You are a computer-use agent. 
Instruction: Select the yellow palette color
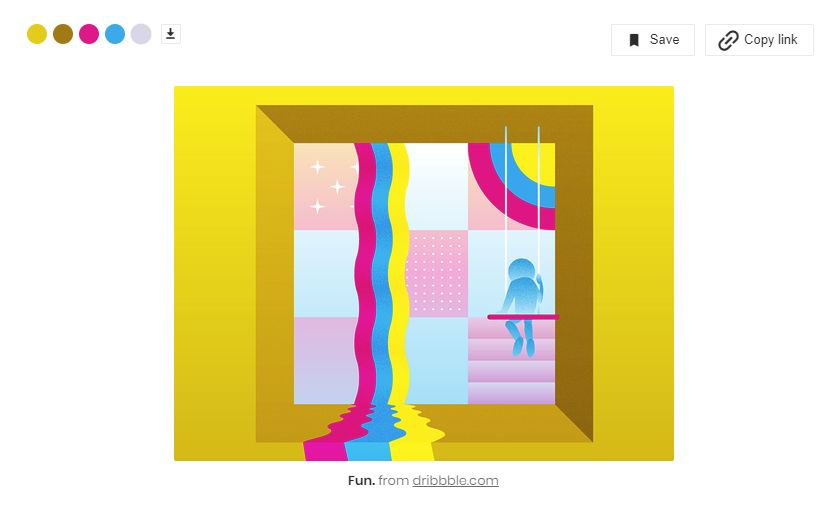pyautogui.click(x=37, y=34)
